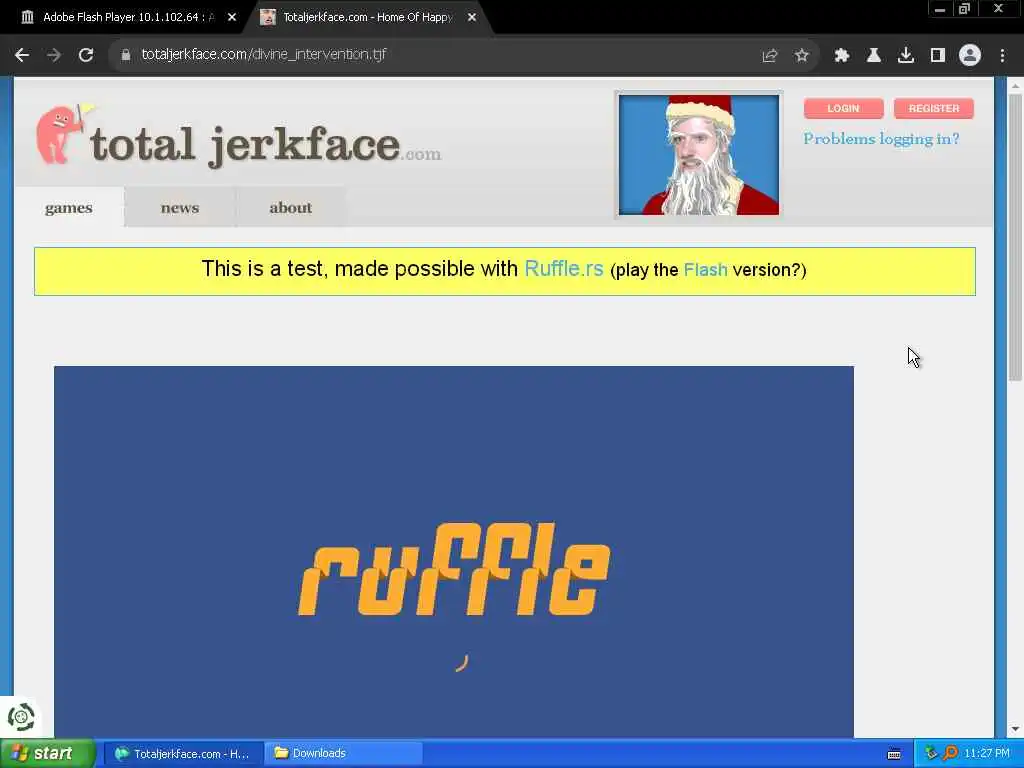The width and height of the screenshot is (1024, 768).
Task: Open the Chrome three-dot menu
Action: click(1002, 56)
